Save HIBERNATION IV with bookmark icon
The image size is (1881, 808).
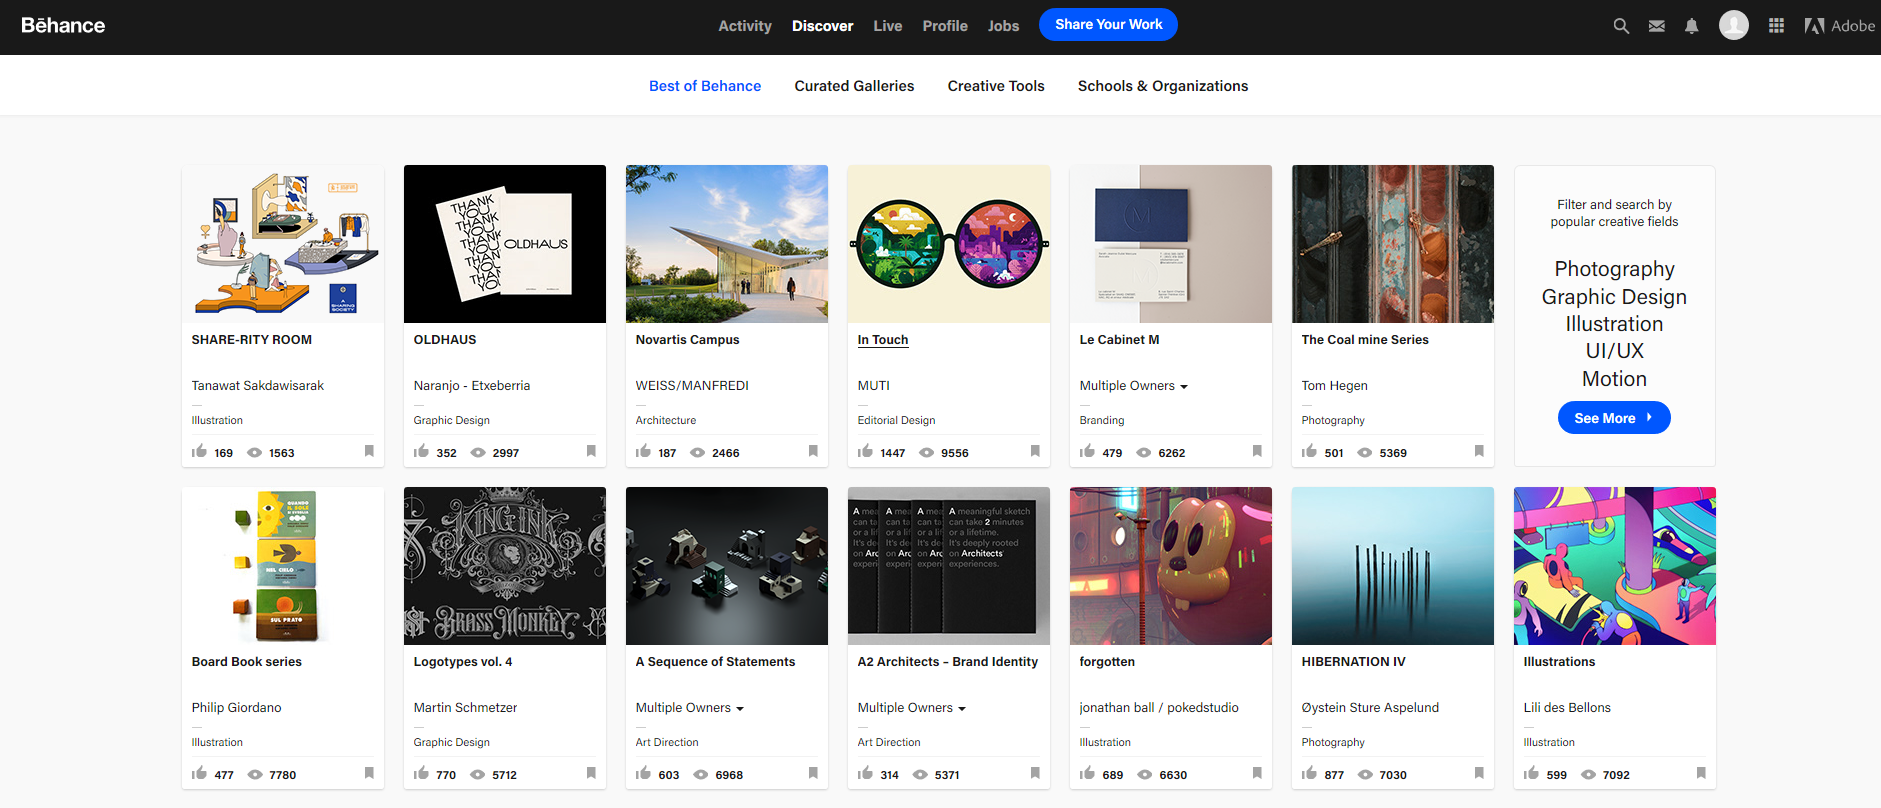pos(1479,773)
